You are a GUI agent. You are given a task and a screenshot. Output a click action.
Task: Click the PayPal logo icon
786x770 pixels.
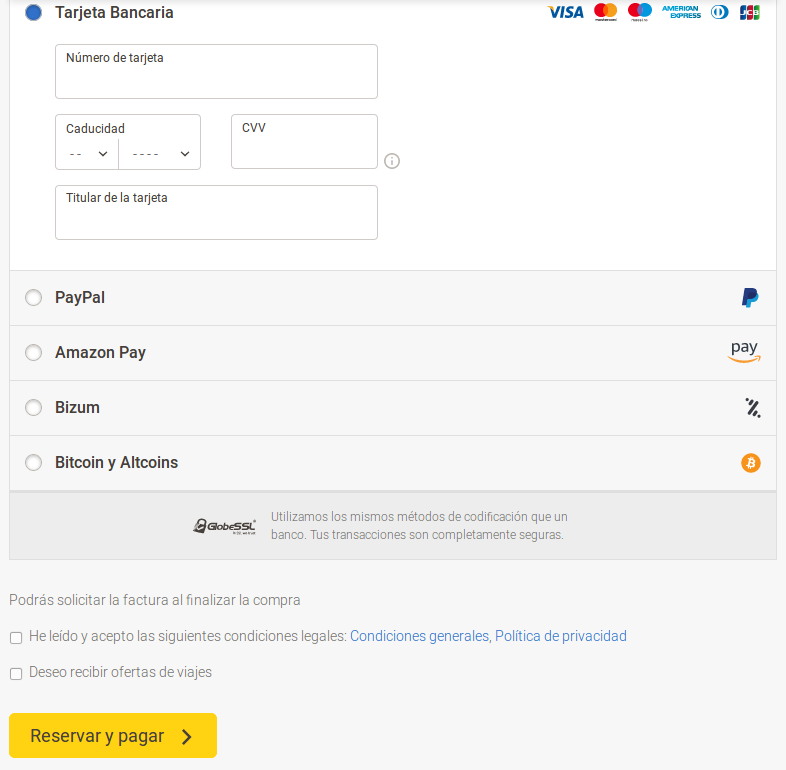(x=750, y=298)
